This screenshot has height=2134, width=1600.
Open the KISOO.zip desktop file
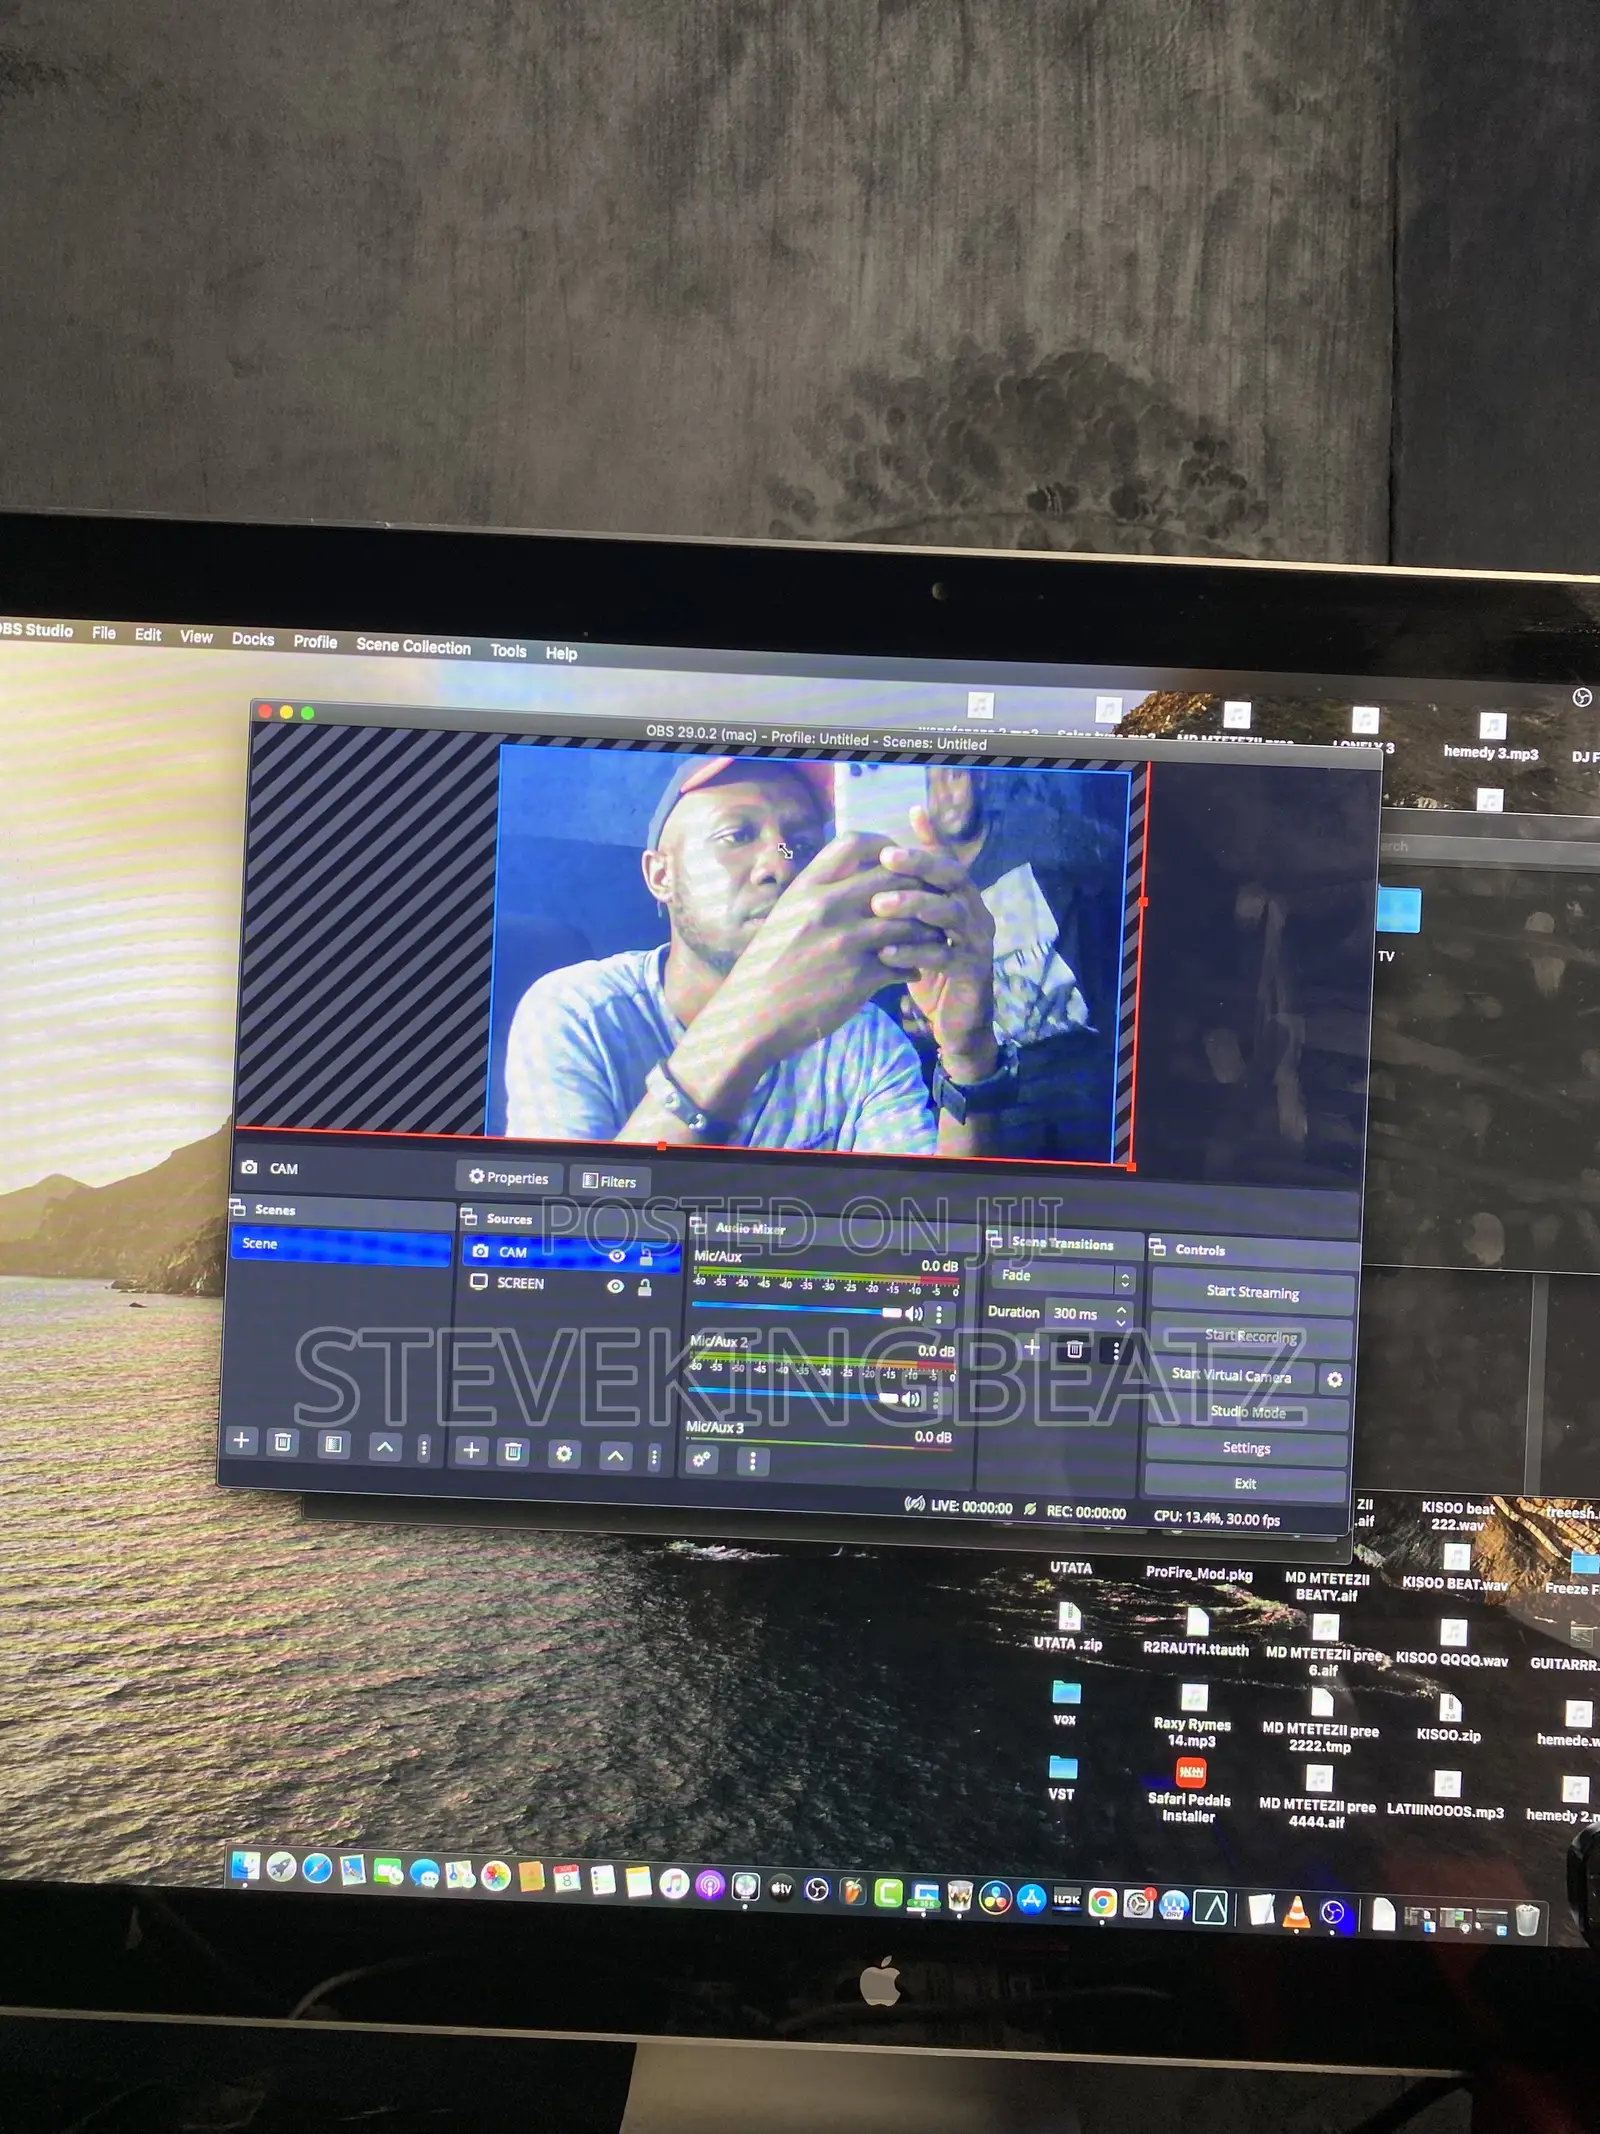tap(1449, 1716)
